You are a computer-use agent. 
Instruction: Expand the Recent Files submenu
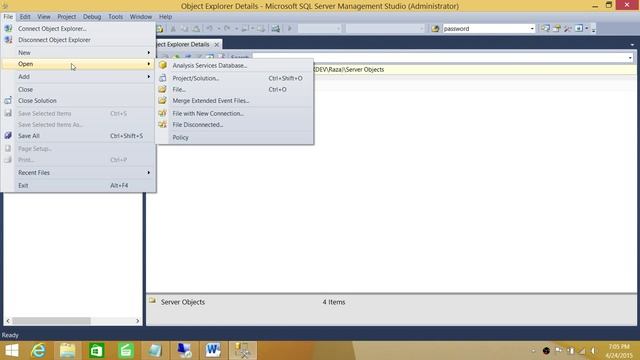coord(79,173)
